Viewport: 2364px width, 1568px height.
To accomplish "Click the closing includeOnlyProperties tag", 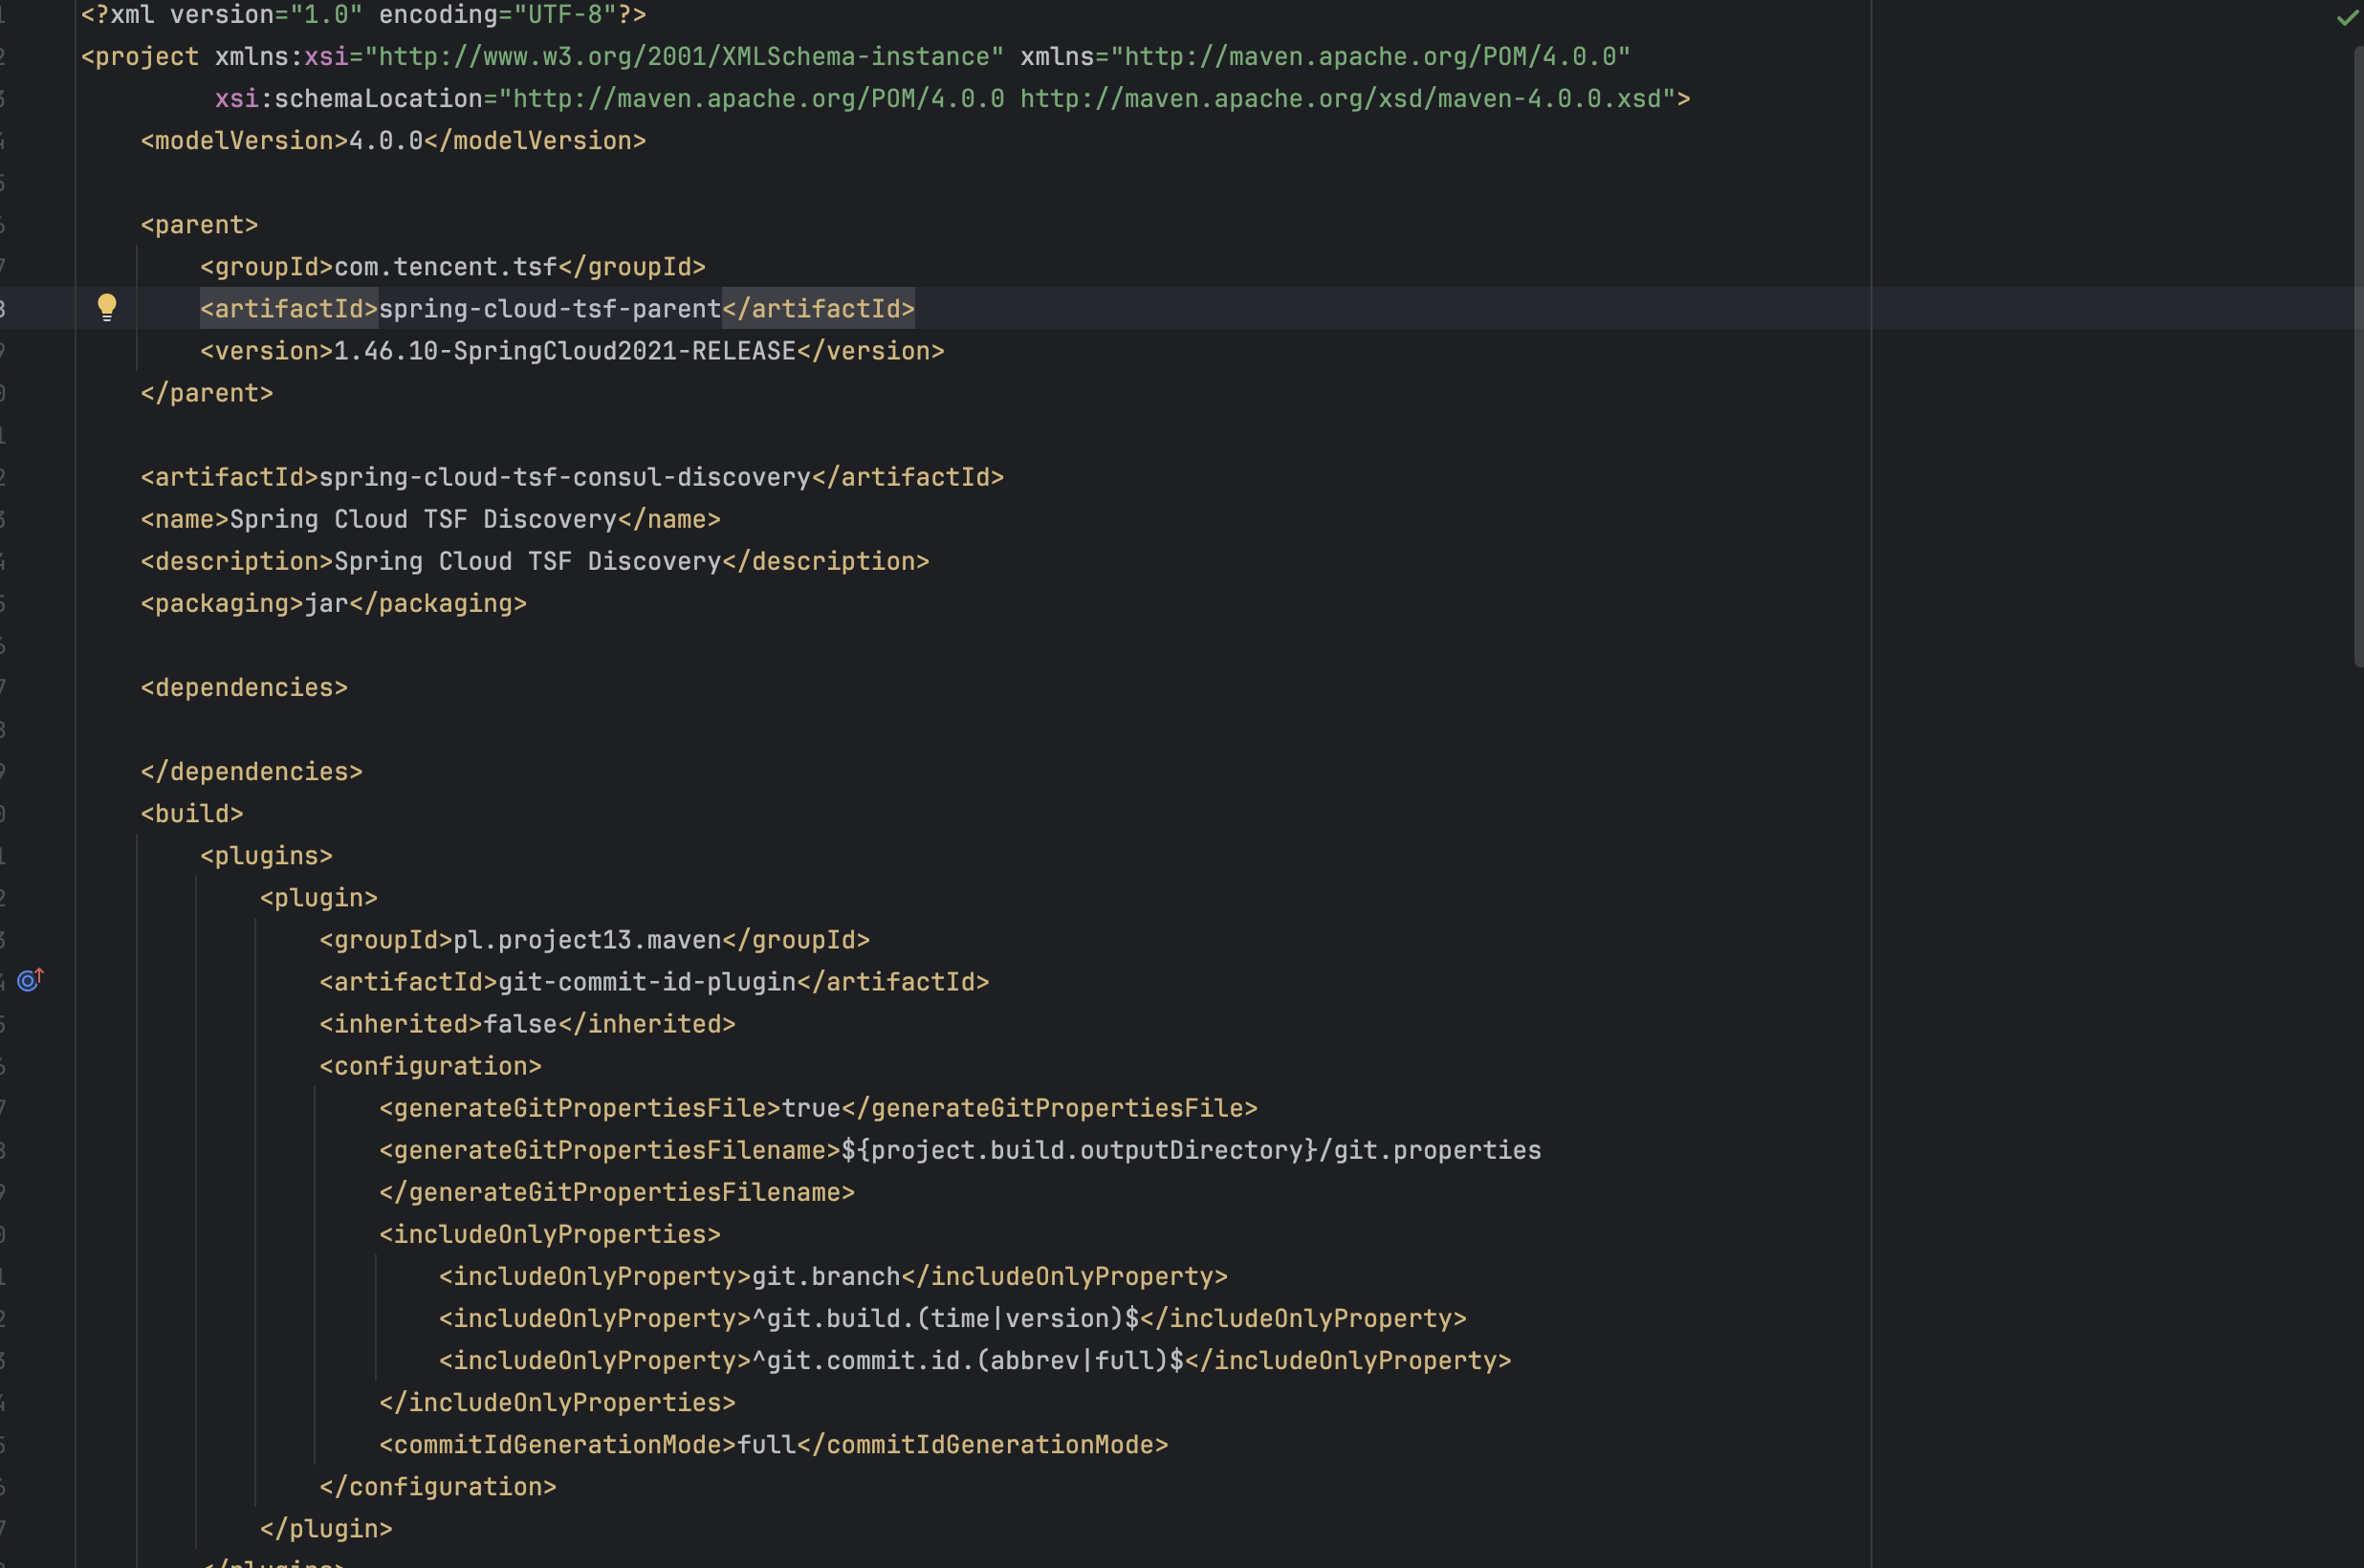I will pyautogui.click(x=558, y=1401).
